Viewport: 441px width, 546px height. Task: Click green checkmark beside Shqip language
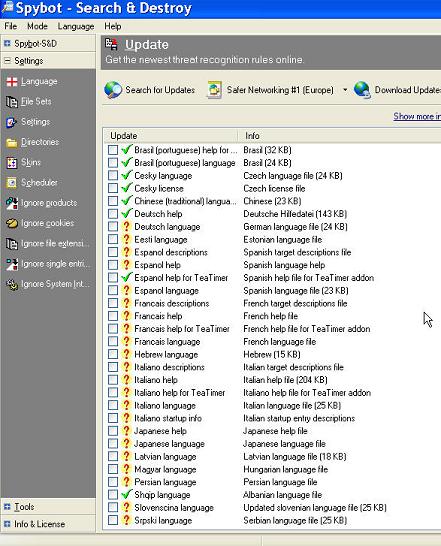pos(127,494)
